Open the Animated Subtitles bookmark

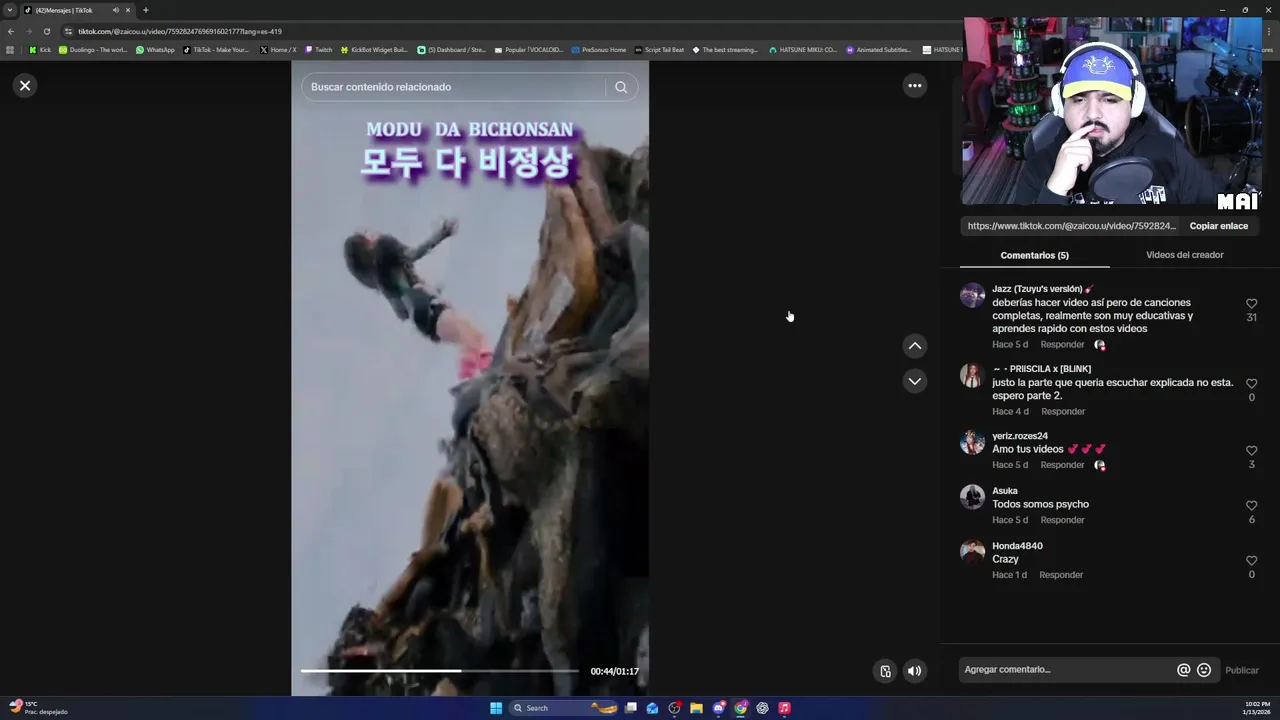[879, 49]
